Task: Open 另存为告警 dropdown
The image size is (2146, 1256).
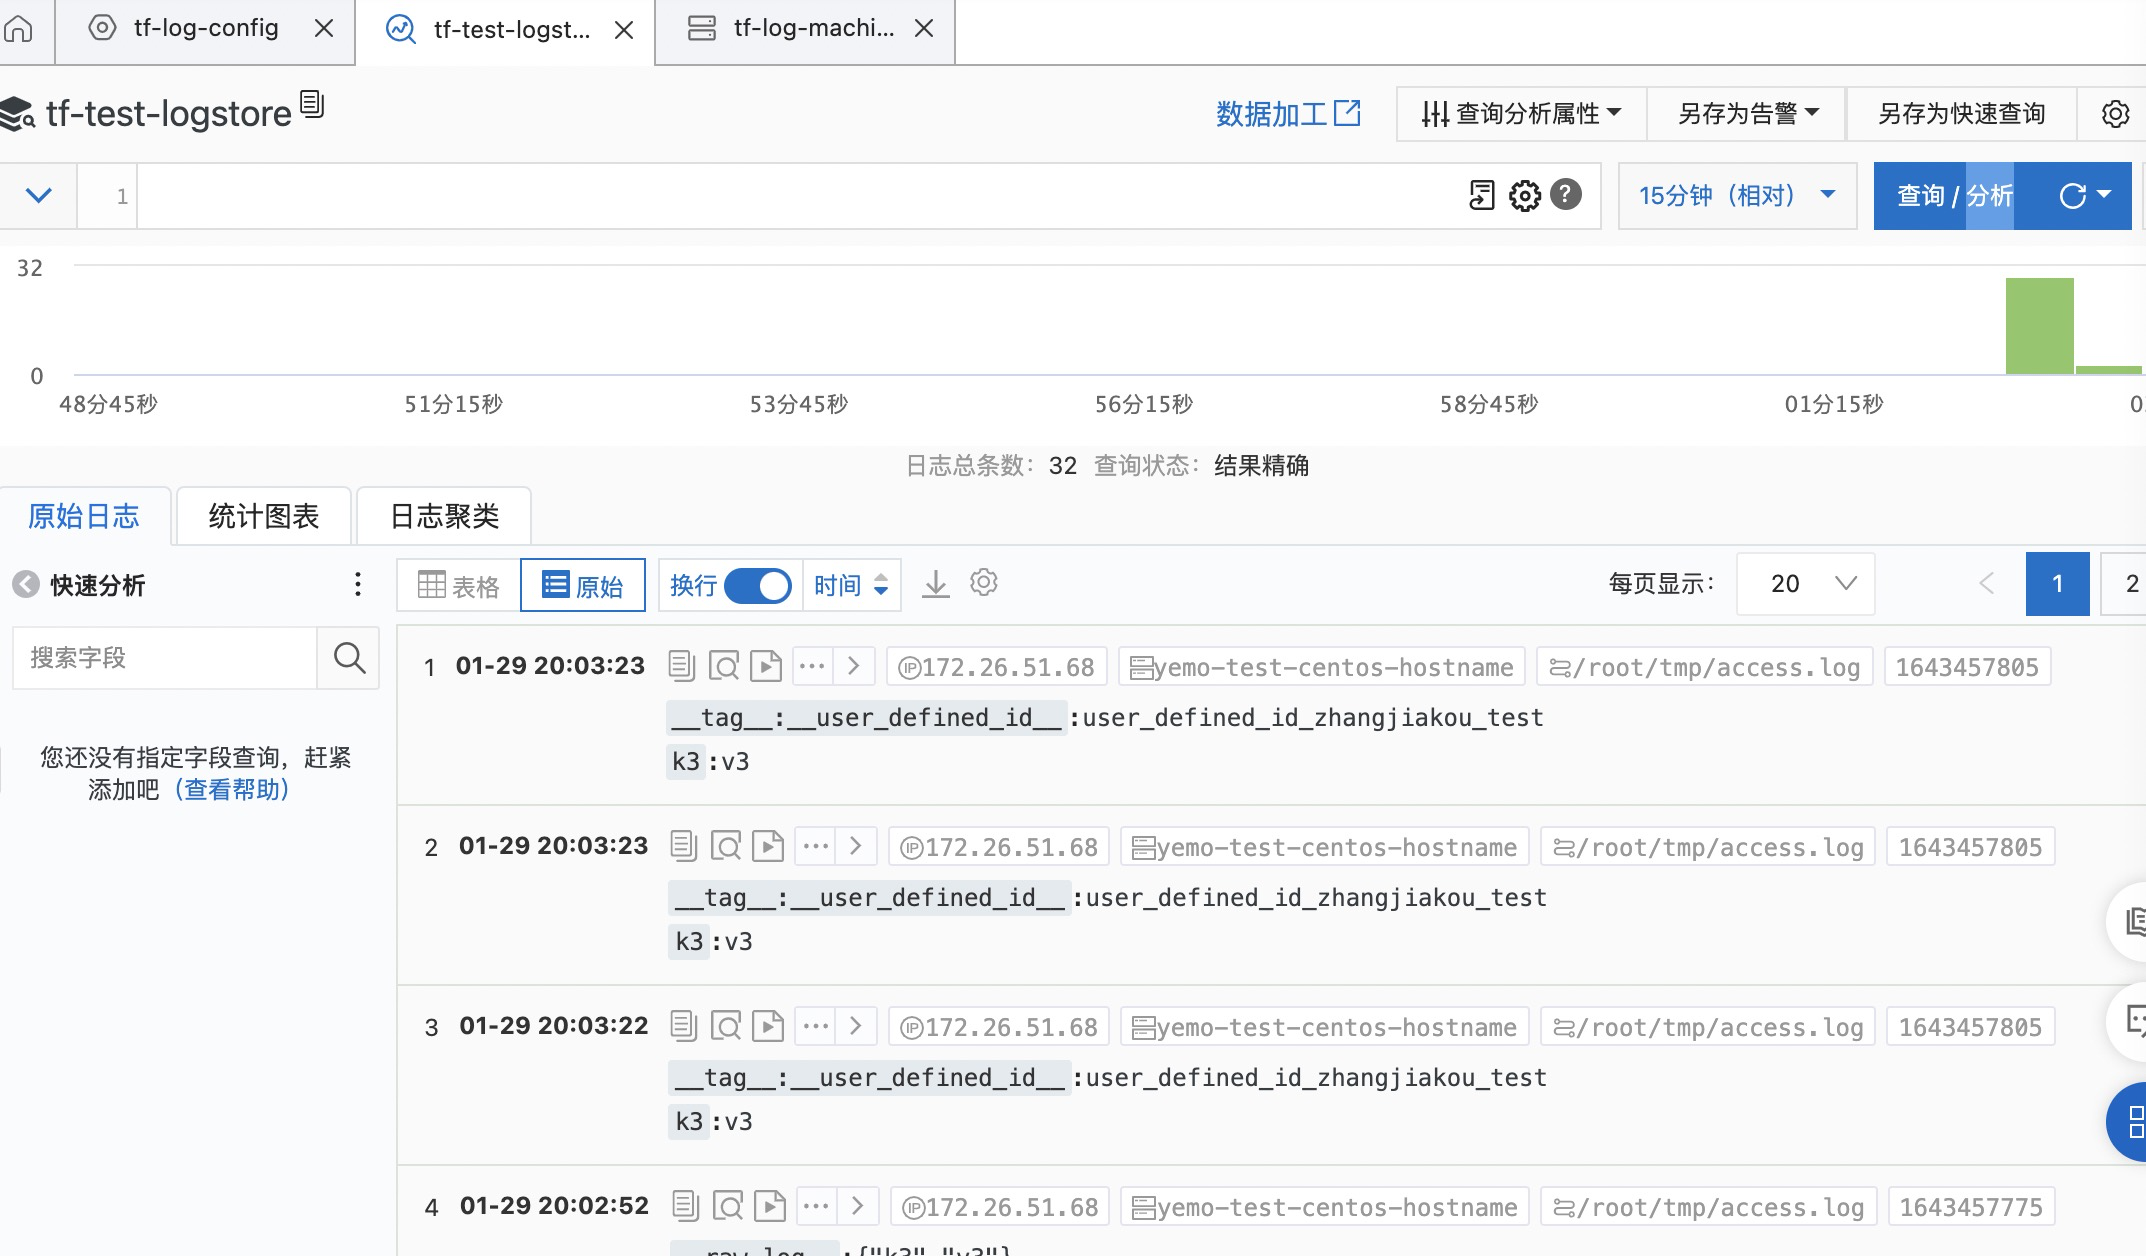Action: (1747, 114)
